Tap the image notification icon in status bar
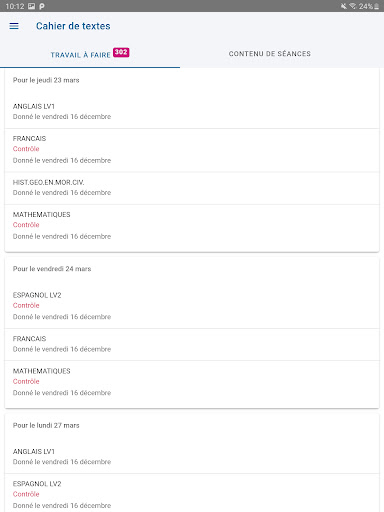Viewport: 384px width, 512px height. 31,6
